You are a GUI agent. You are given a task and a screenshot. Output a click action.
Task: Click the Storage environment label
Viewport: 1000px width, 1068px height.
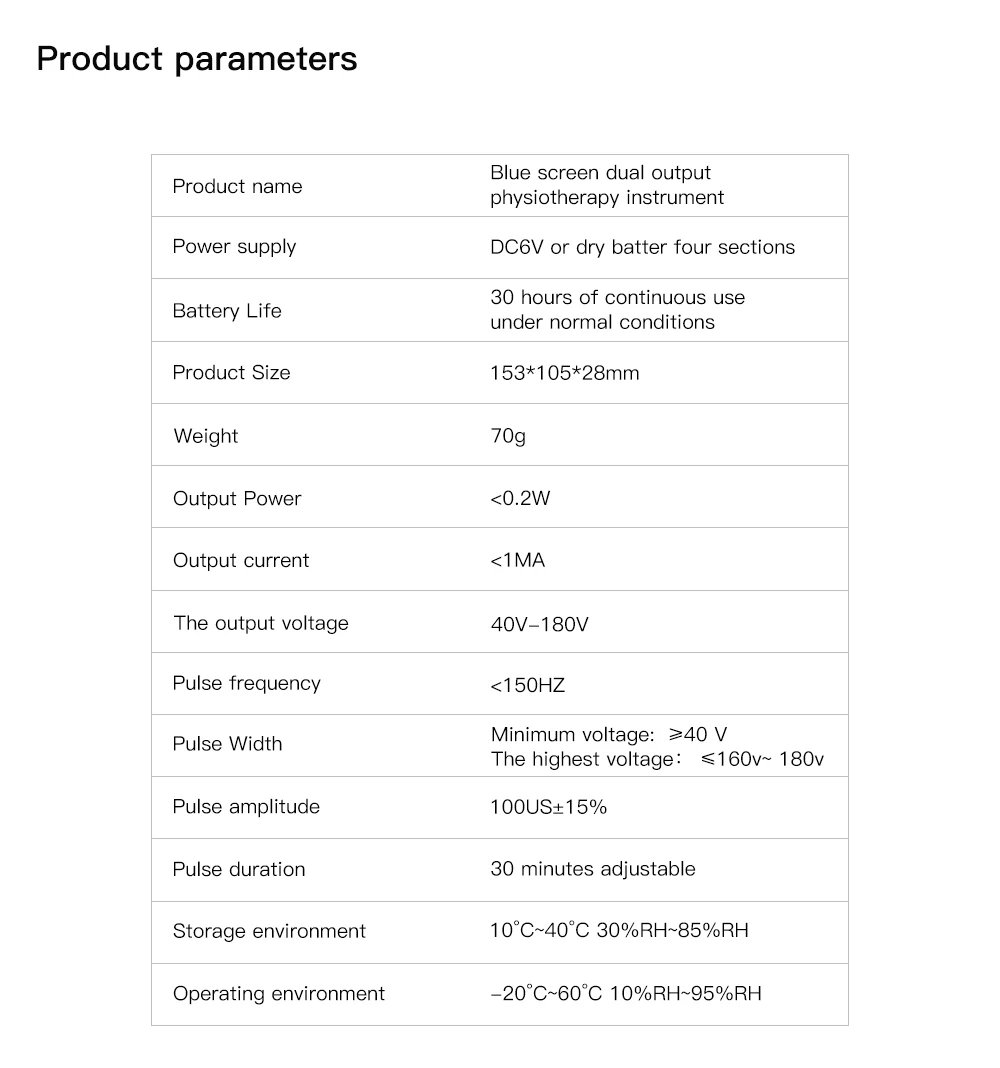click(269, 931)
